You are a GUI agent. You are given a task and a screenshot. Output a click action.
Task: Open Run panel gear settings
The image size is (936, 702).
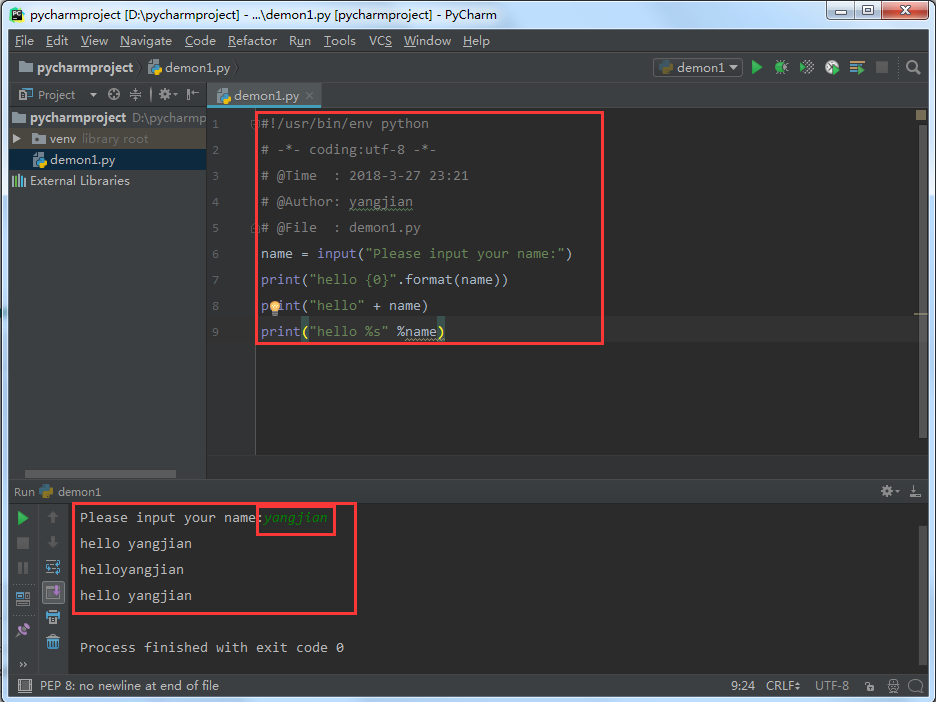(889, 491)
